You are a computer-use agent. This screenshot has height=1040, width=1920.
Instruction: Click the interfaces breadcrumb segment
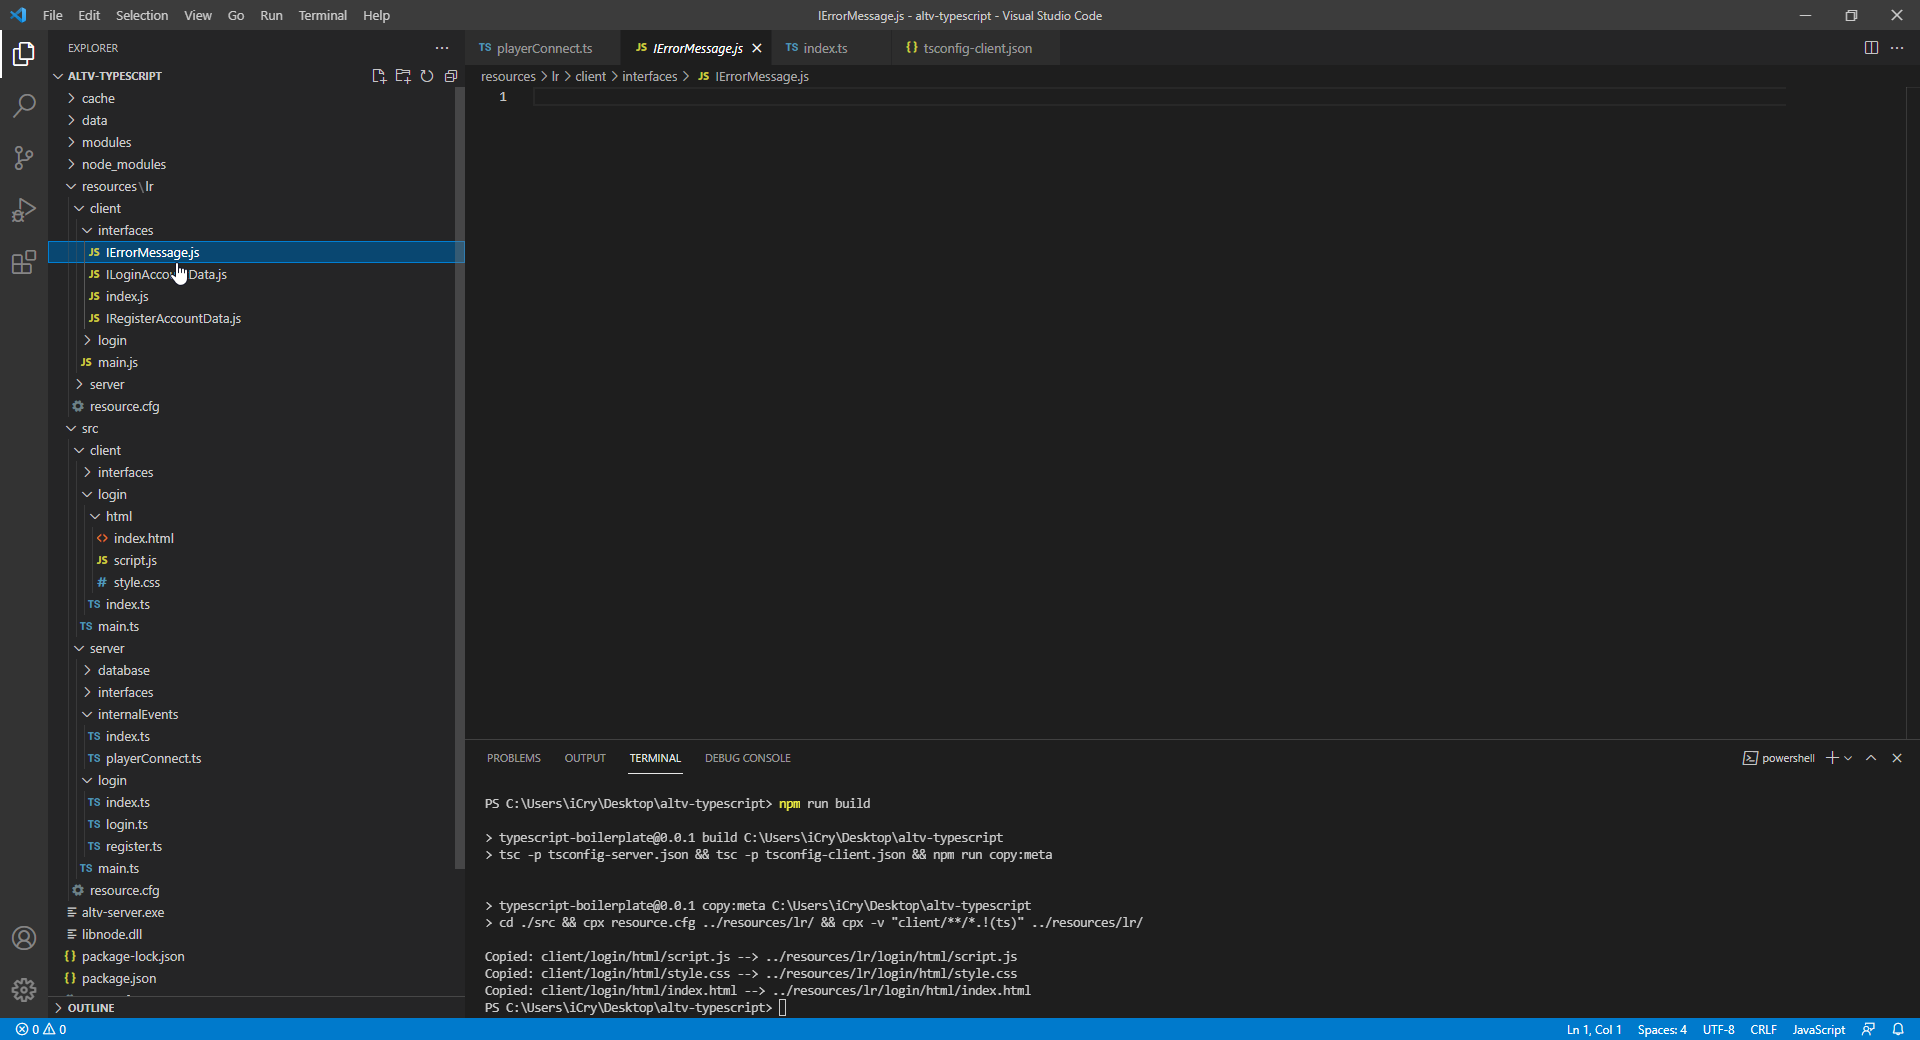[650, 76]
